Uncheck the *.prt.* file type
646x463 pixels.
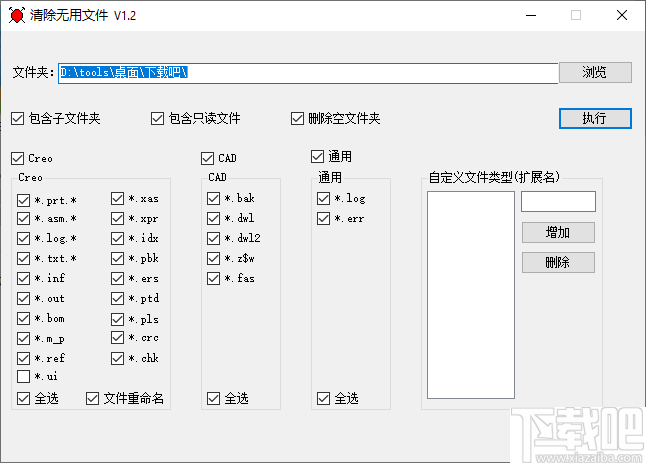23,201
